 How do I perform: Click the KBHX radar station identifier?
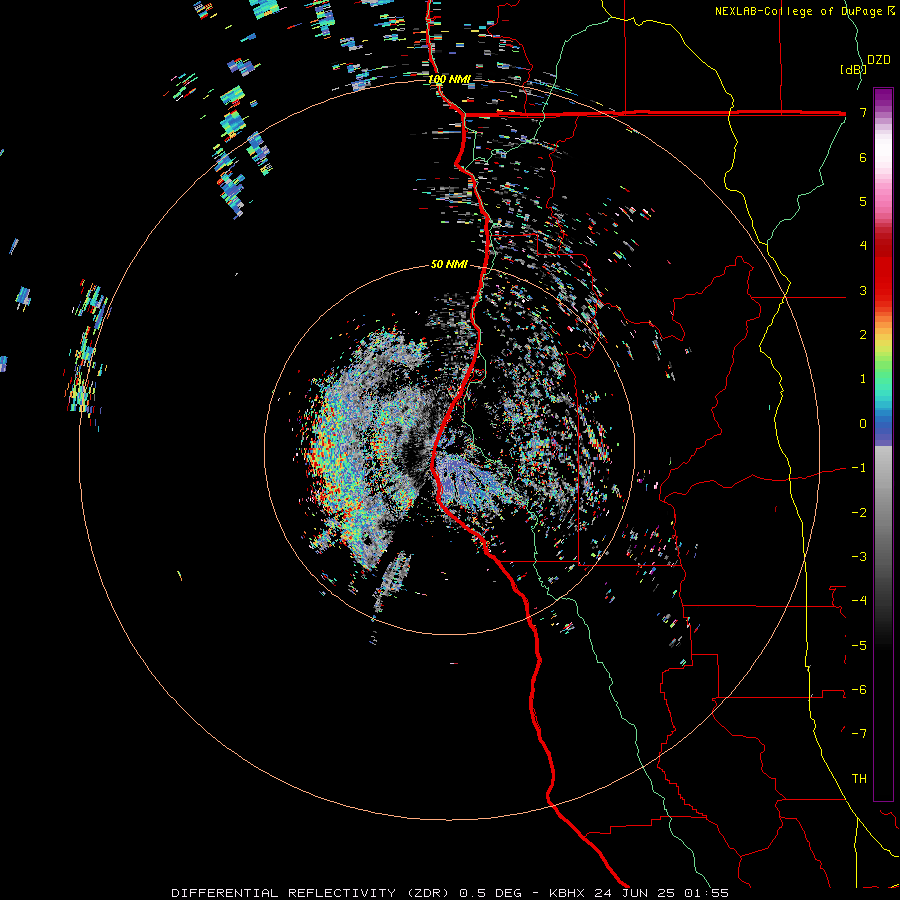[567, 893]
